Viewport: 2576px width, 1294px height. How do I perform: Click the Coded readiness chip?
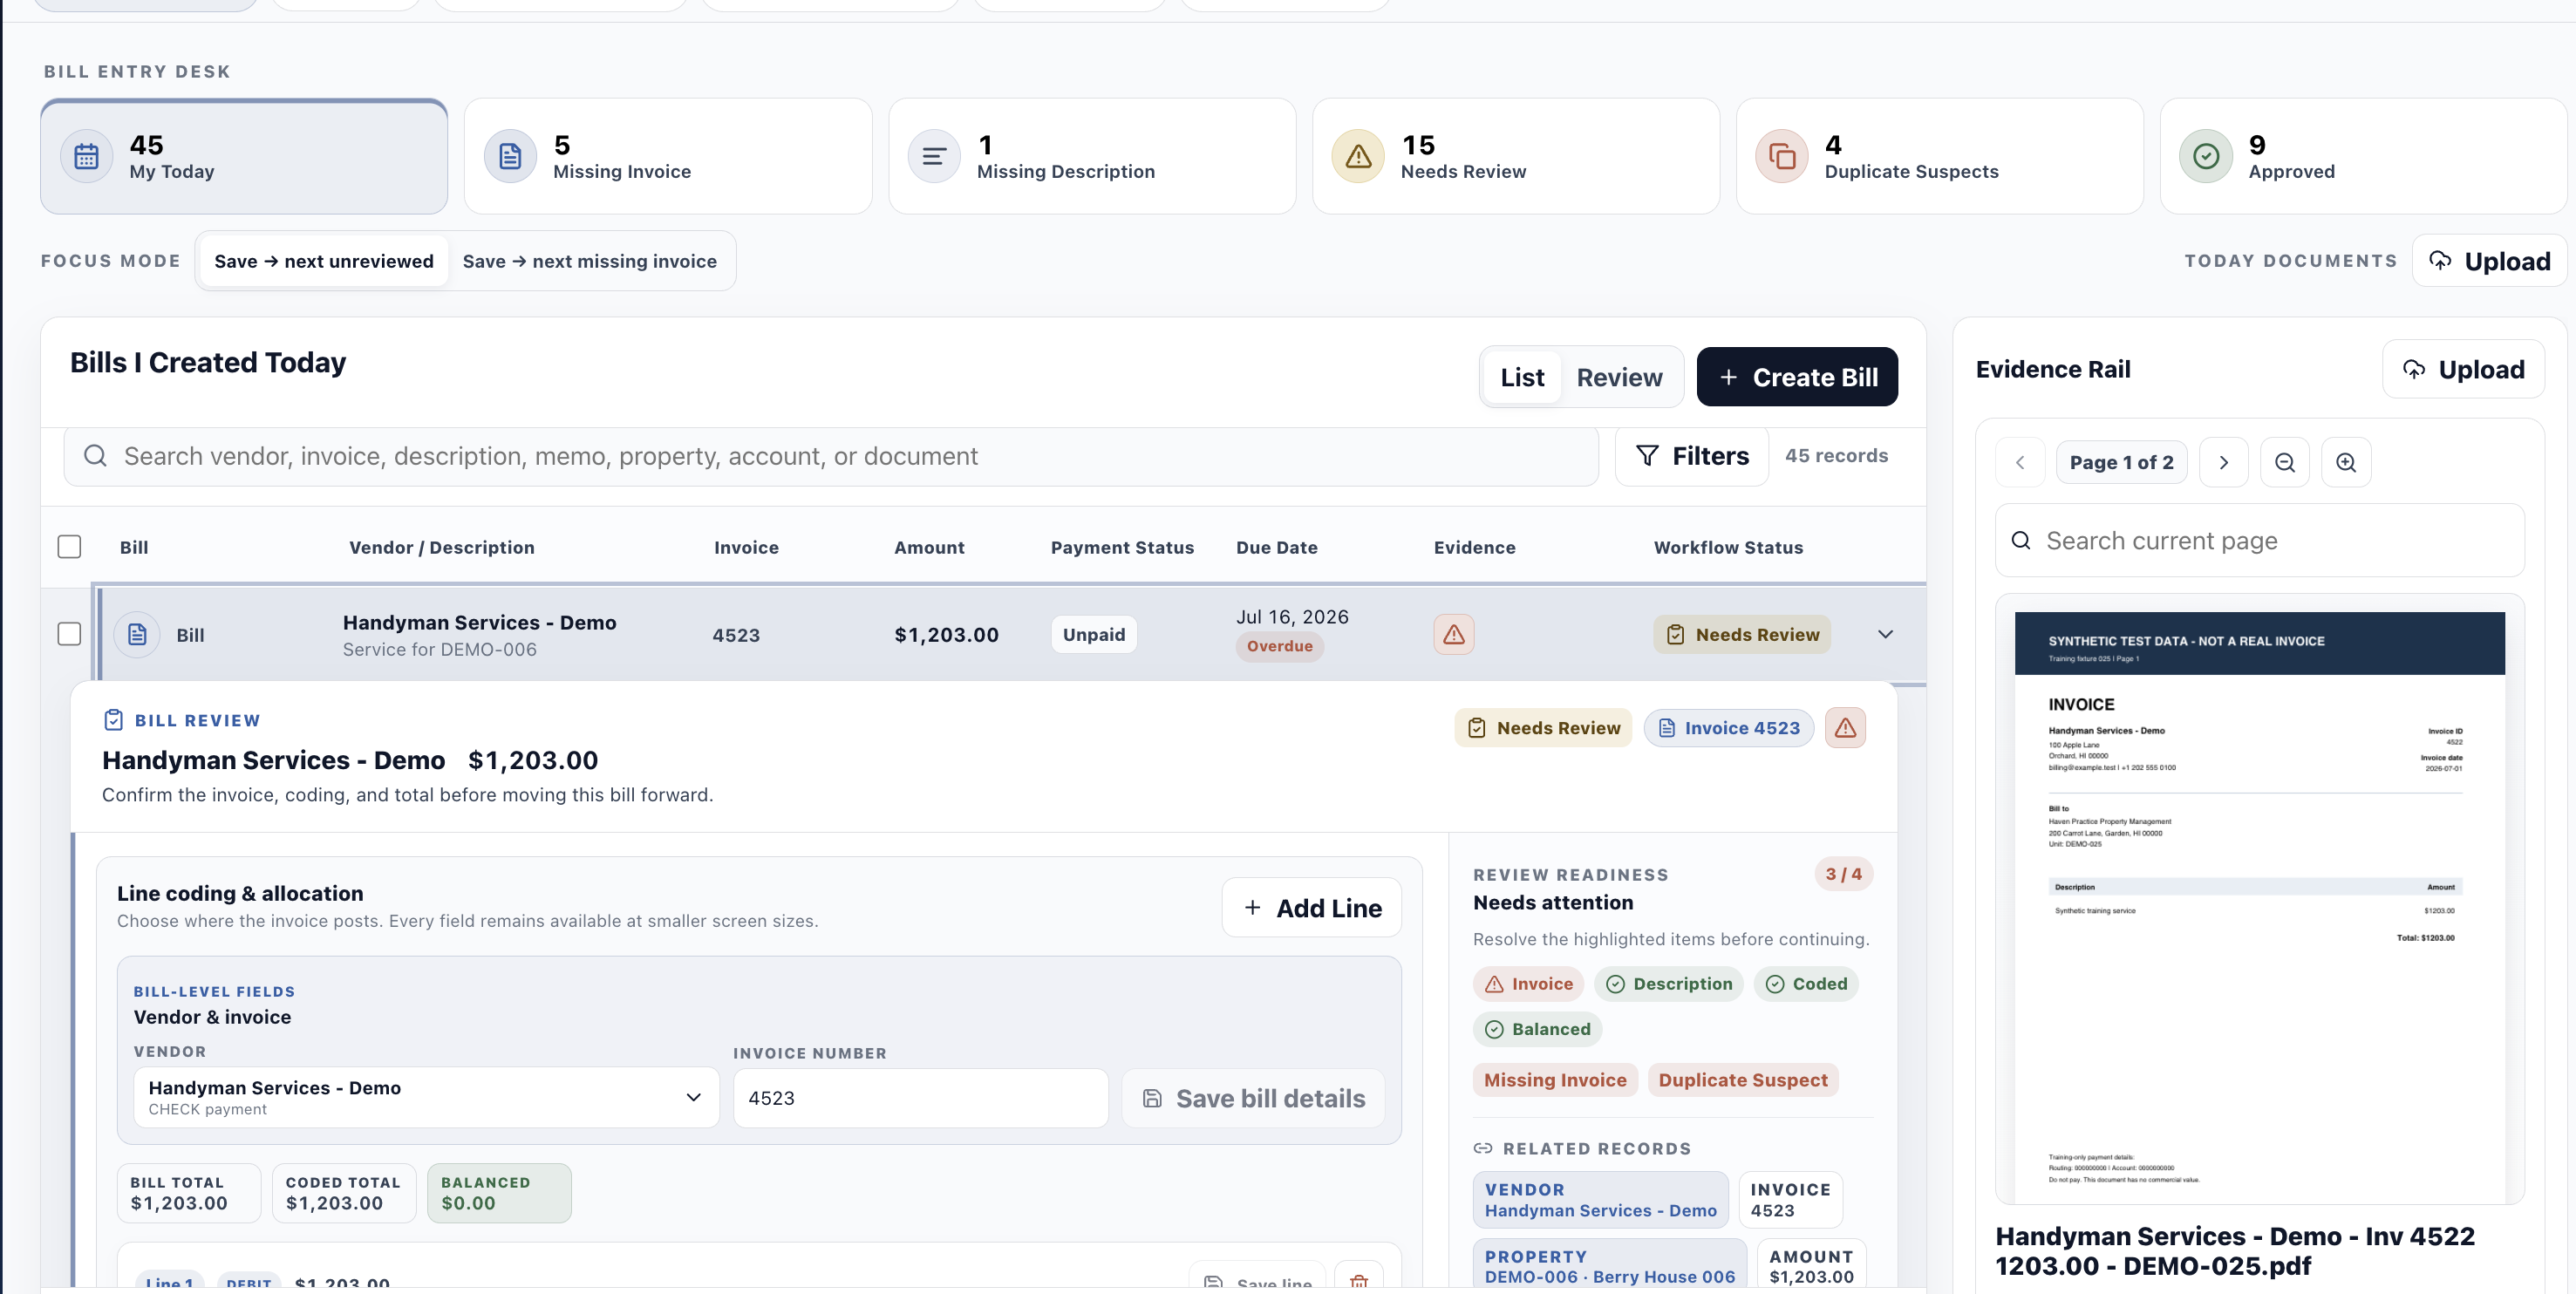tap(1806, 984)
